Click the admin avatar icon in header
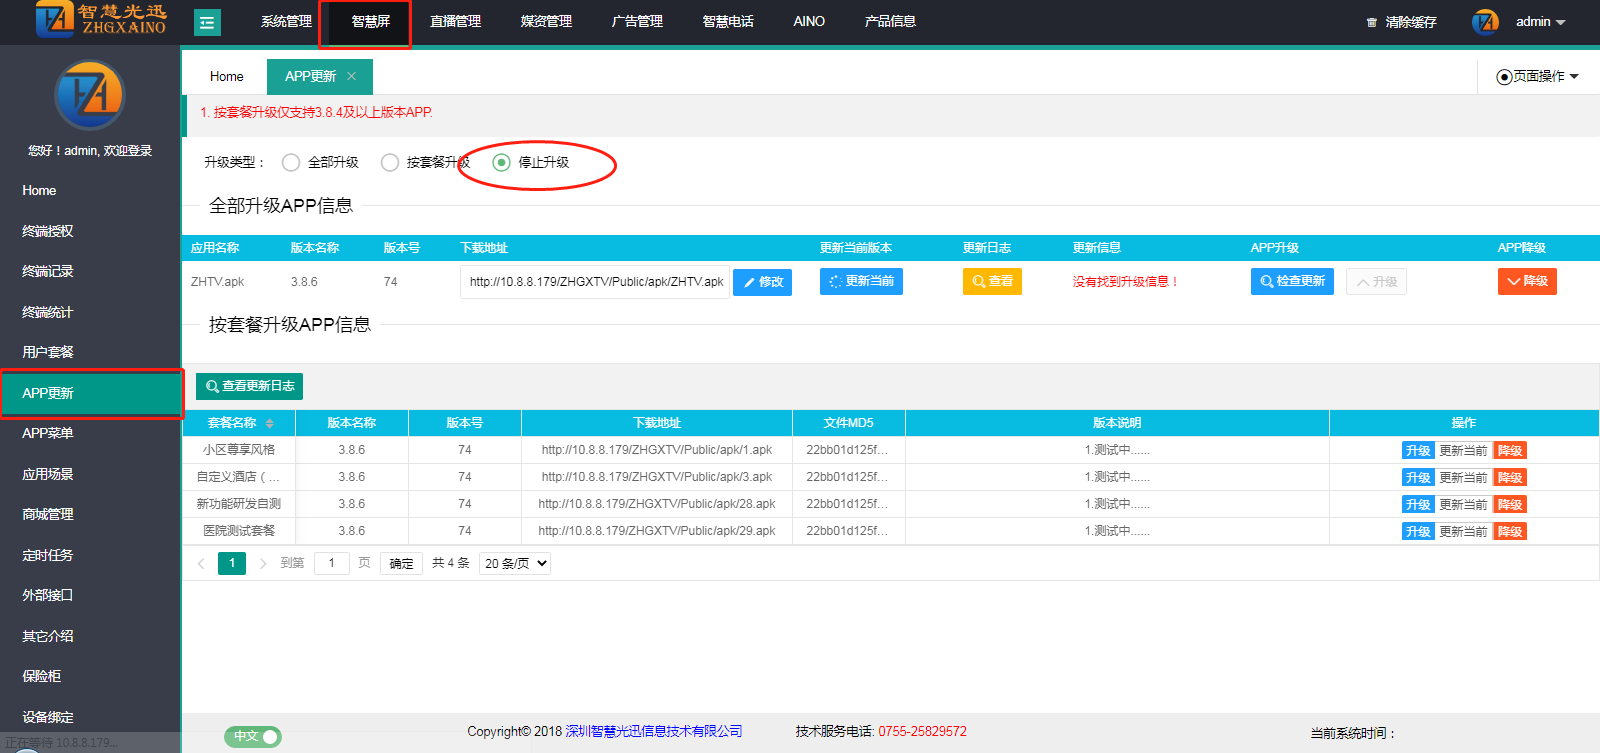The image size is (1600, 753). (x=1485, y=22)
